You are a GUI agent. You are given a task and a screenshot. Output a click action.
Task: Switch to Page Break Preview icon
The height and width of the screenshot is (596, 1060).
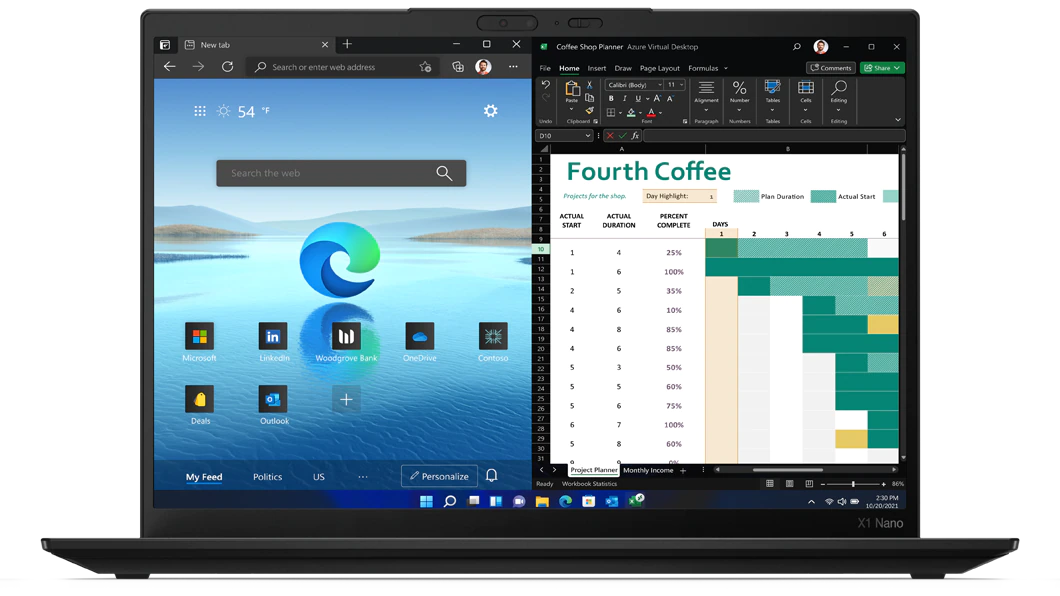tap(809, 484)
